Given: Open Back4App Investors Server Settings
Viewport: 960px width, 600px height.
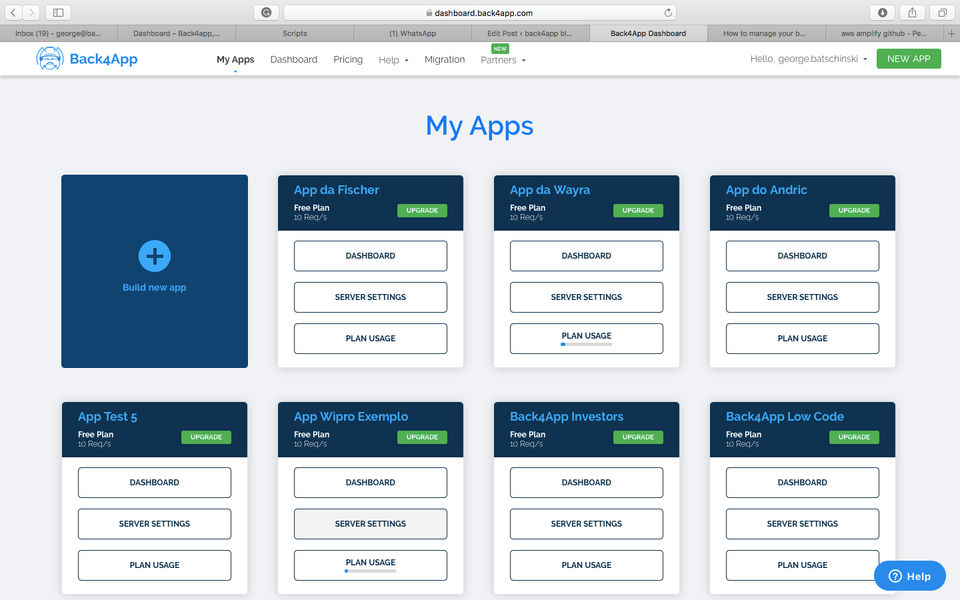Looking at the screenshot, I should 587,524.
